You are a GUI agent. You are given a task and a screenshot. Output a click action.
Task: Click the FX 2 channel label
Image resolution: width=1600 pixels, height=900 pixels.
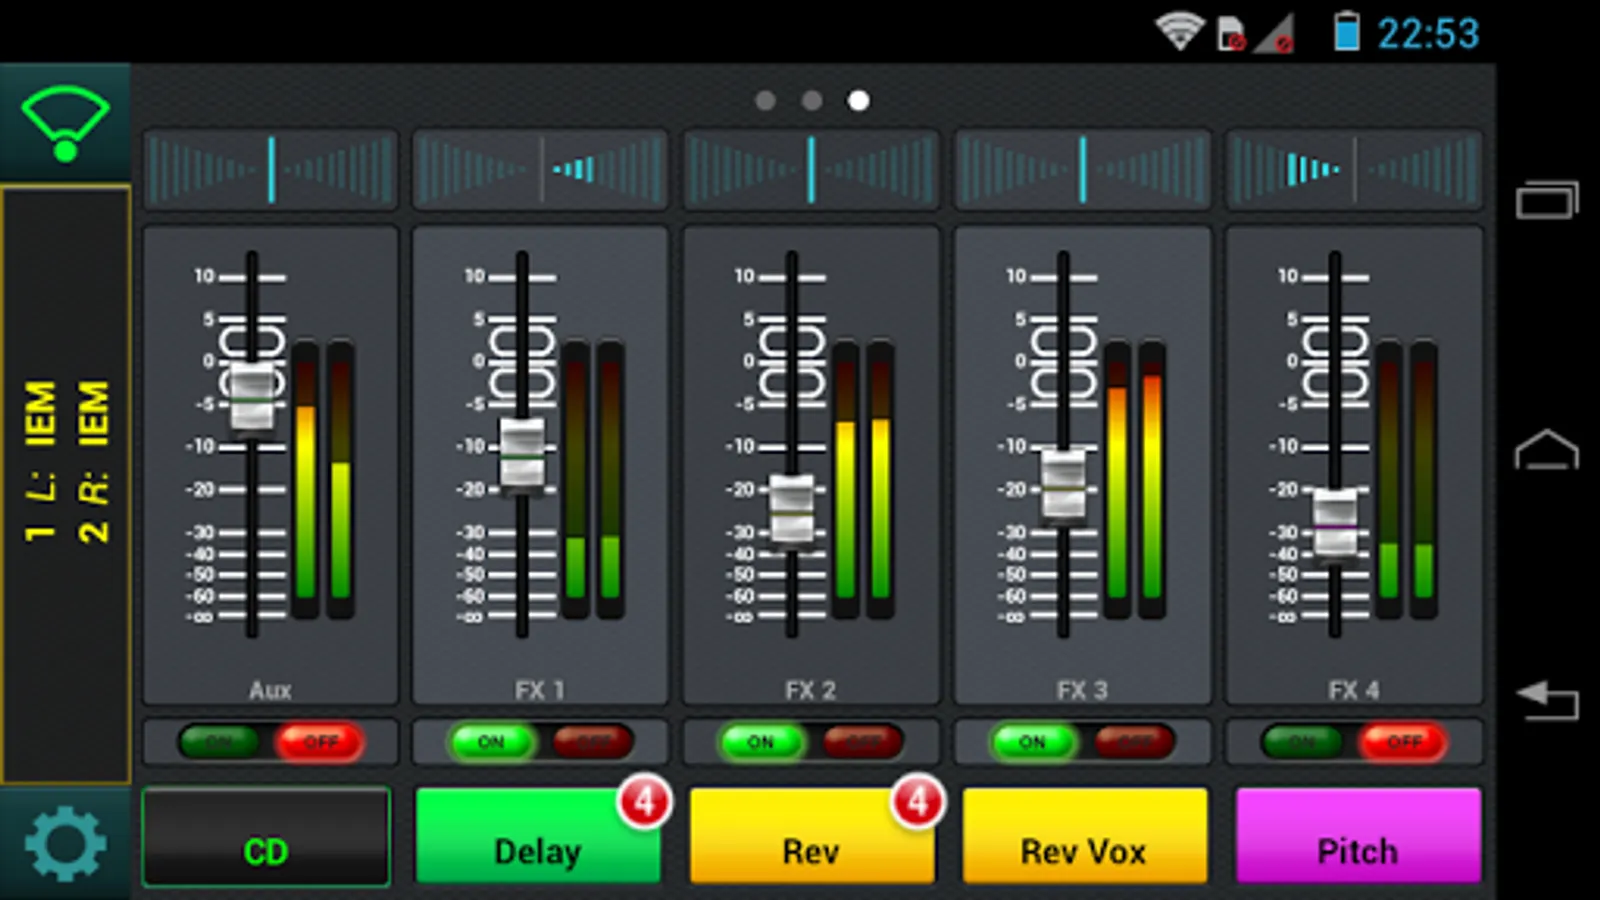point(811,690)
